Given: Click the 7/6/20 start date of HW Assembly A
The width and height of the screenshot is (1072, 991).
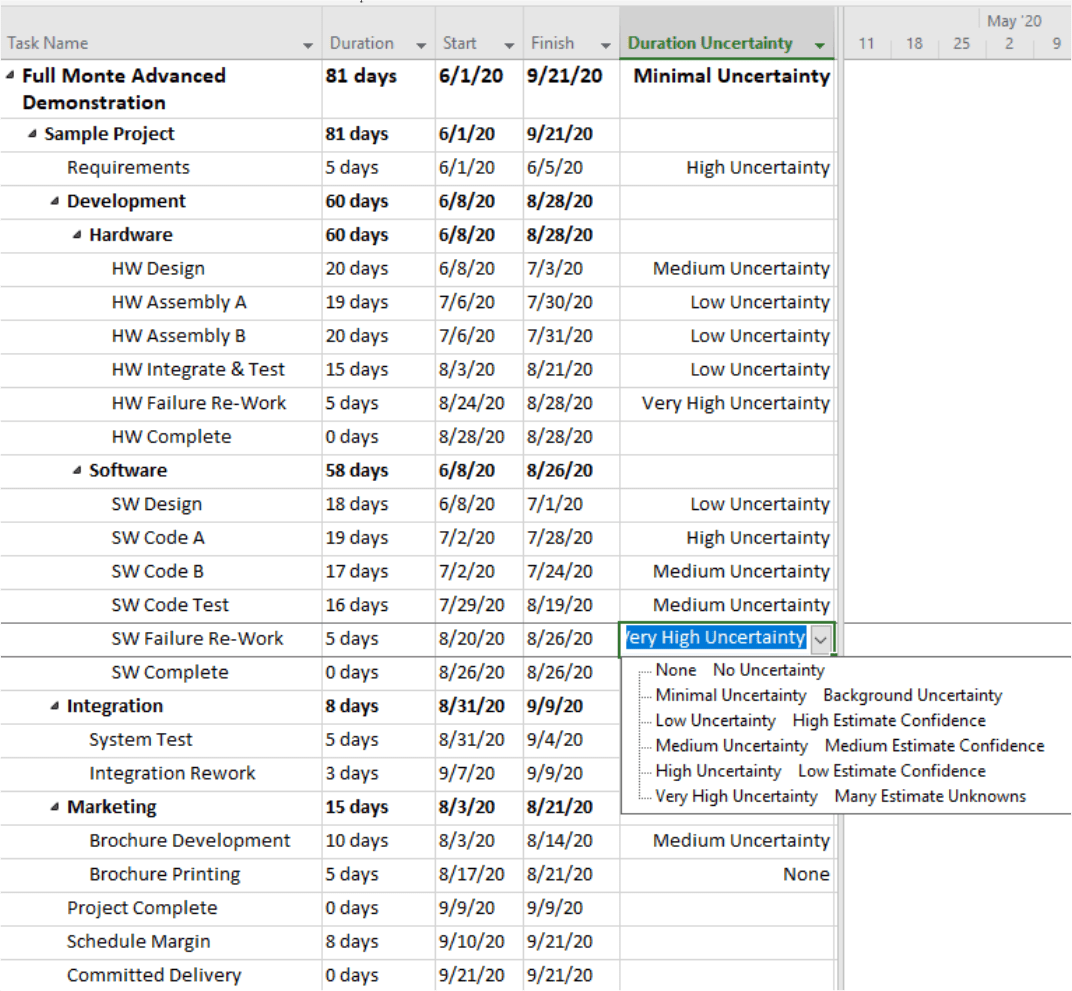Looking at the screenshot, I should pos(466,302).
